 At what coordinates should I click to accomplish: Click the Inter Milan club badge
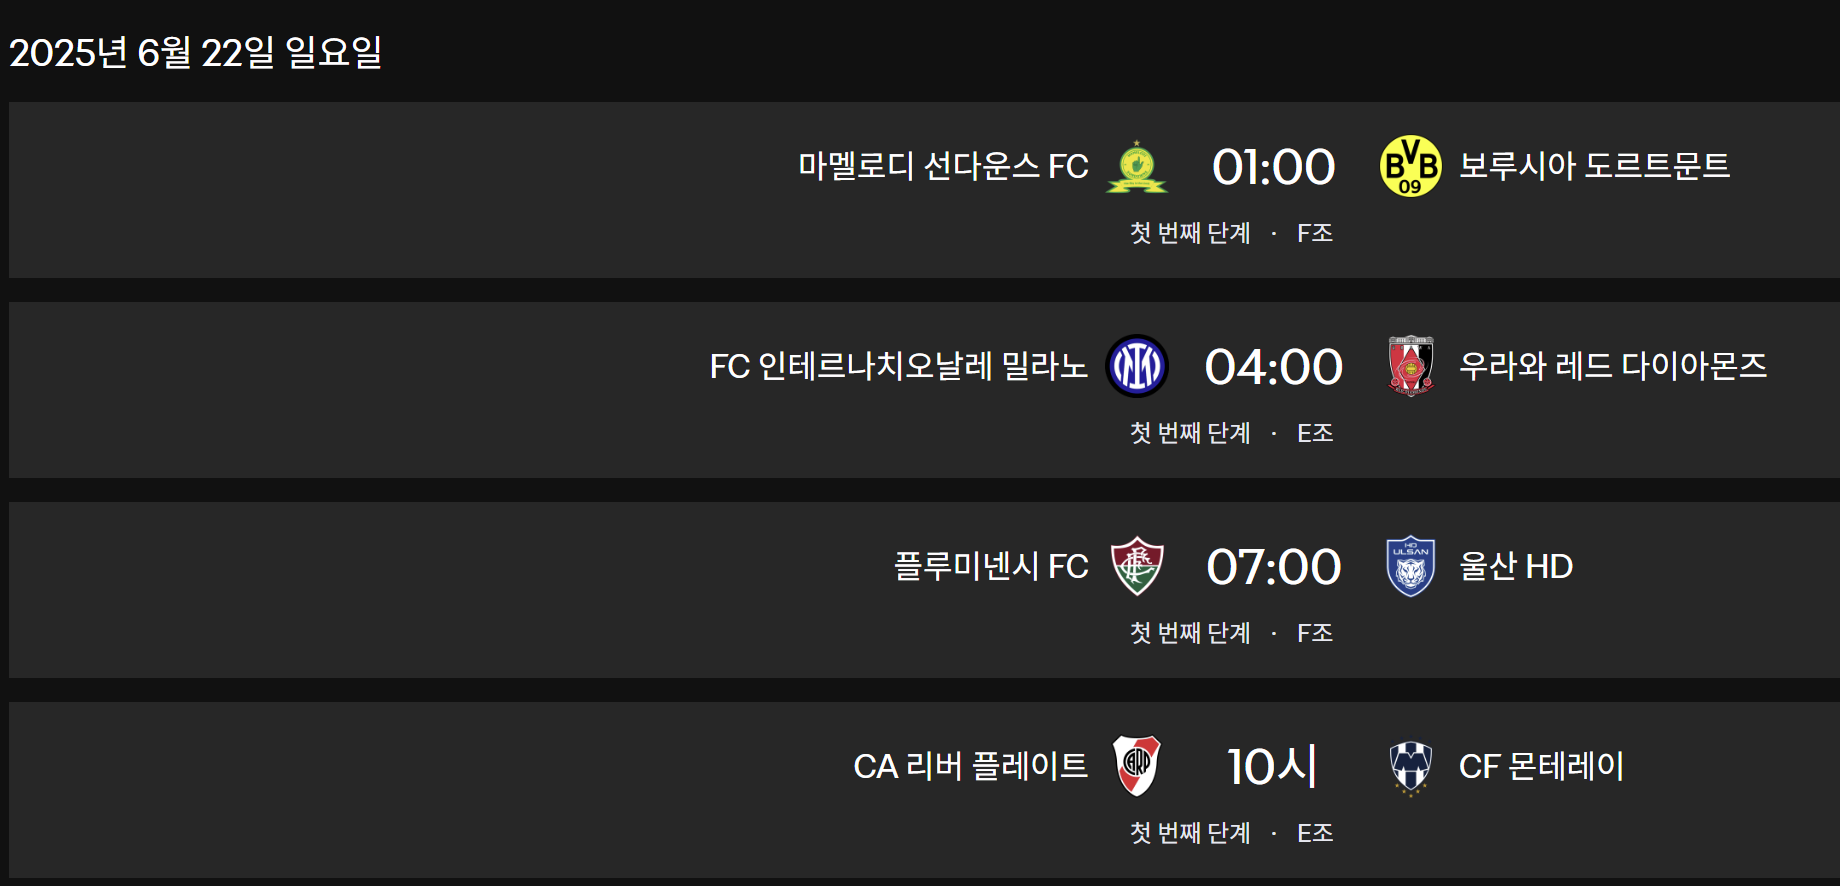pyautogui.click(x=1137, y=367)
